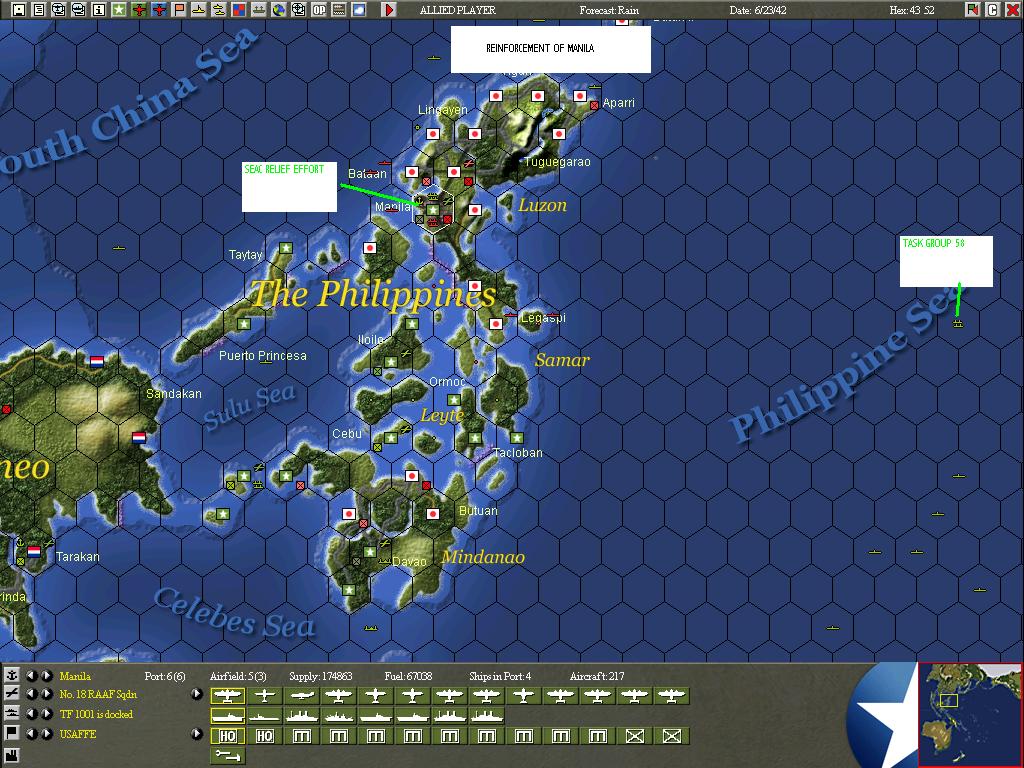This screenshot has height=768, width=1024.
Task: Click the Japanese flag at Aparri
Action: [x=579, y=96]
